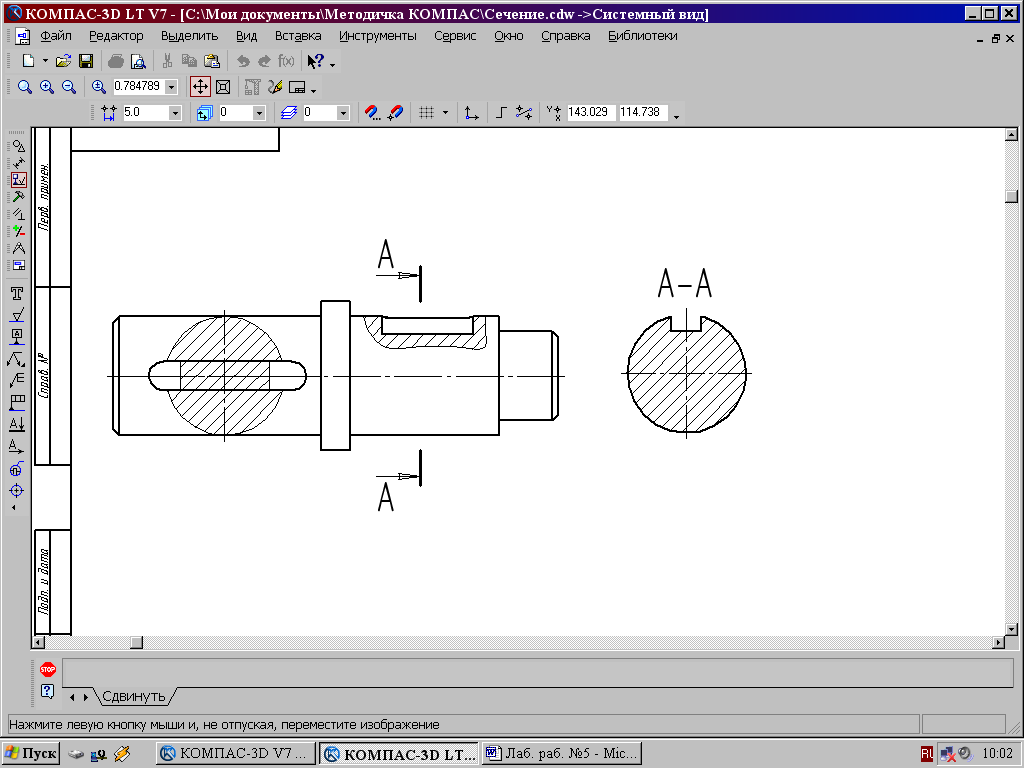Image resolution: width=1024 pixels, height=768 pixels.
Task: Zoom out of the drawing
Action: coord(69,87)
